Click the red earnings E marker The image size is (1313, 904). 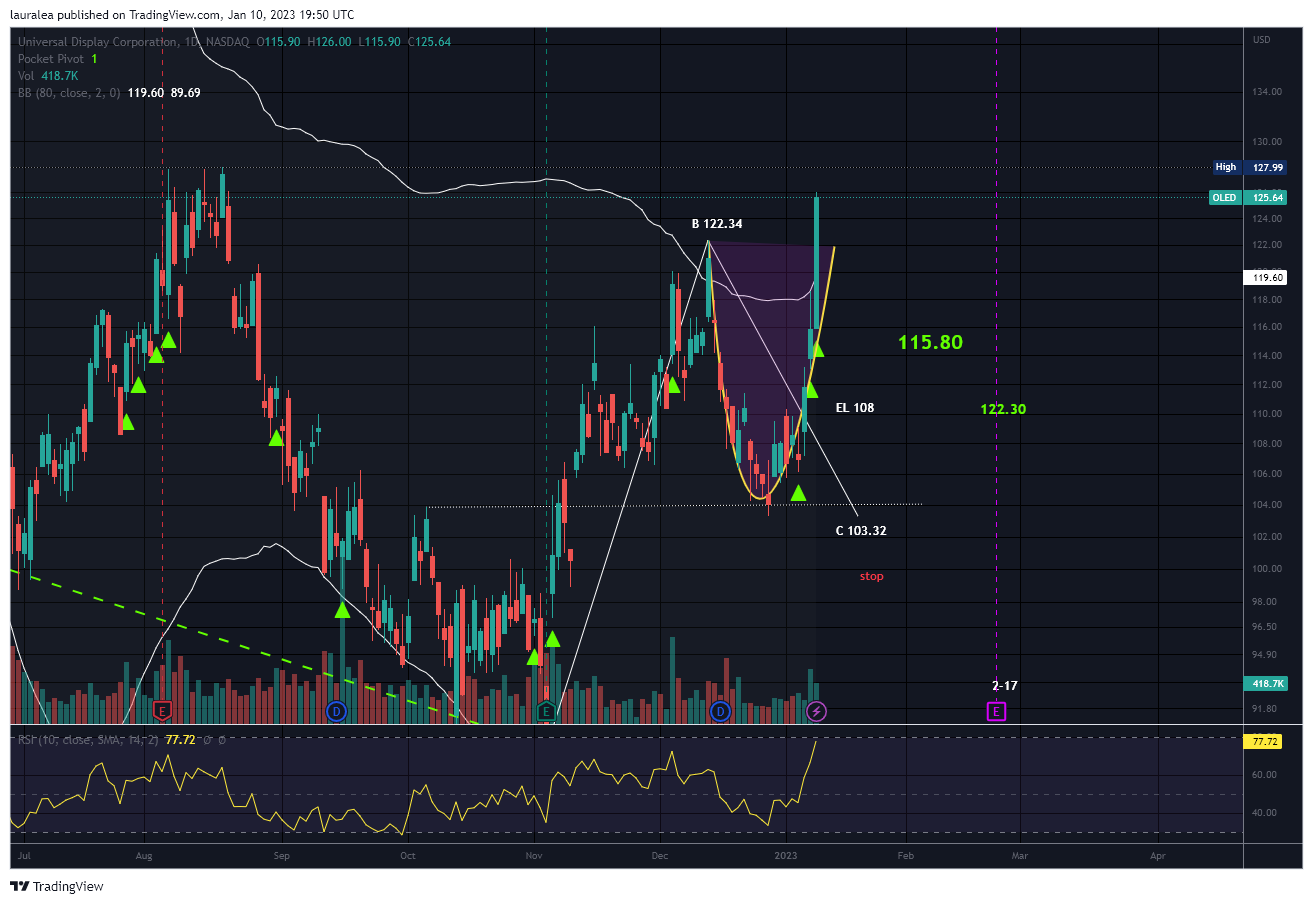pos(163,711)
